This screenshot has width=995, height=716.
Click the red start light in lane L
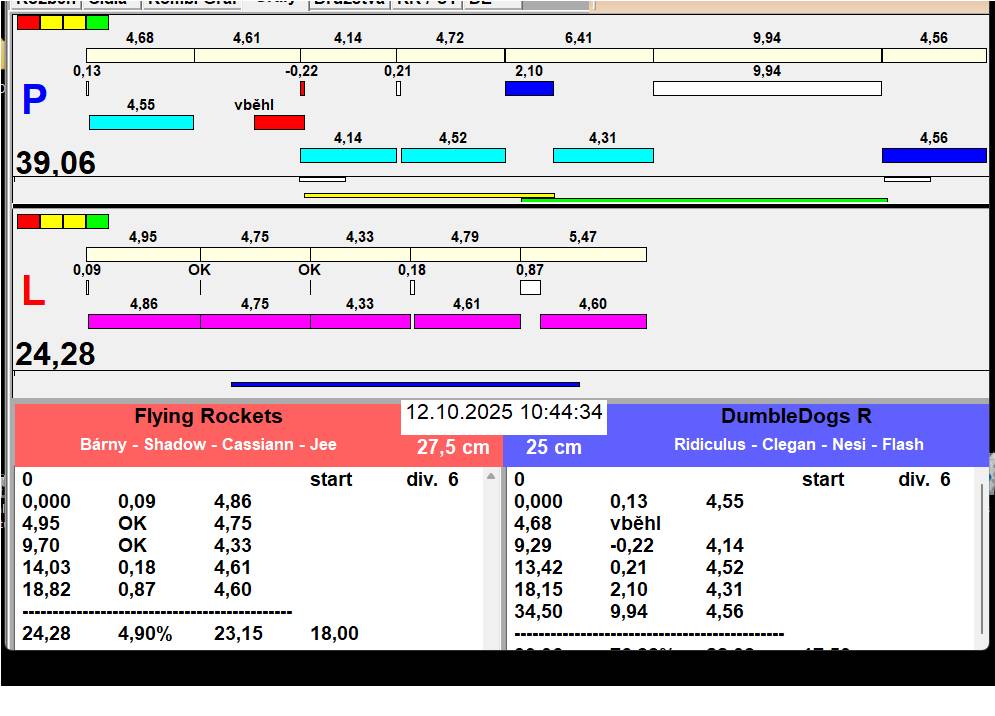point(28,221)
